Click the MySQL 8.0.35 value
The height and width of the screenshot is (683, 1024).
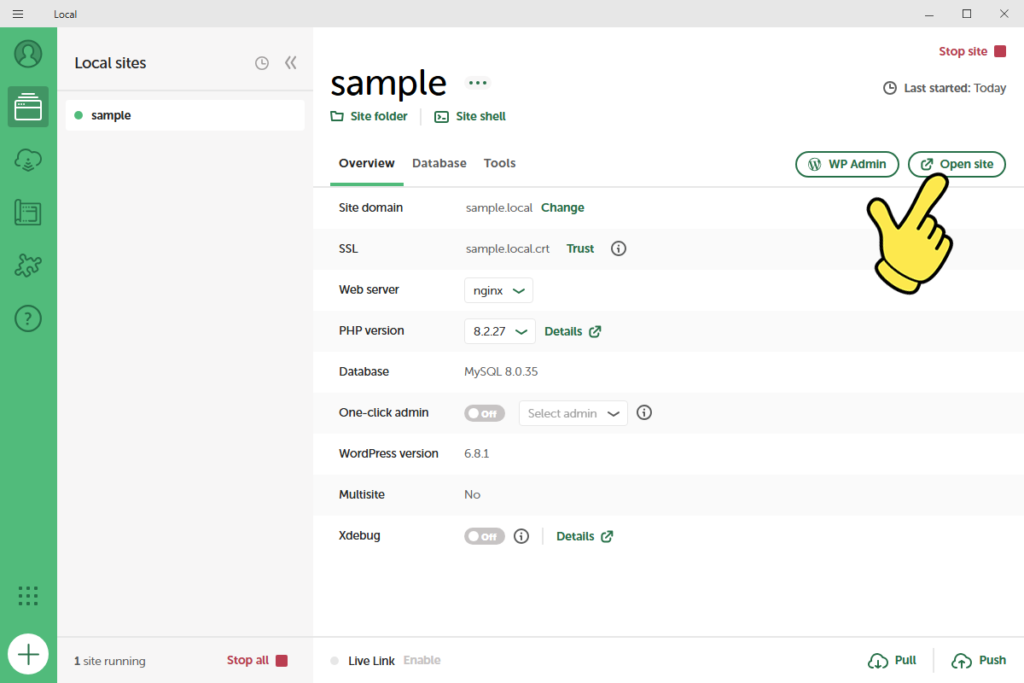(501, 372)
